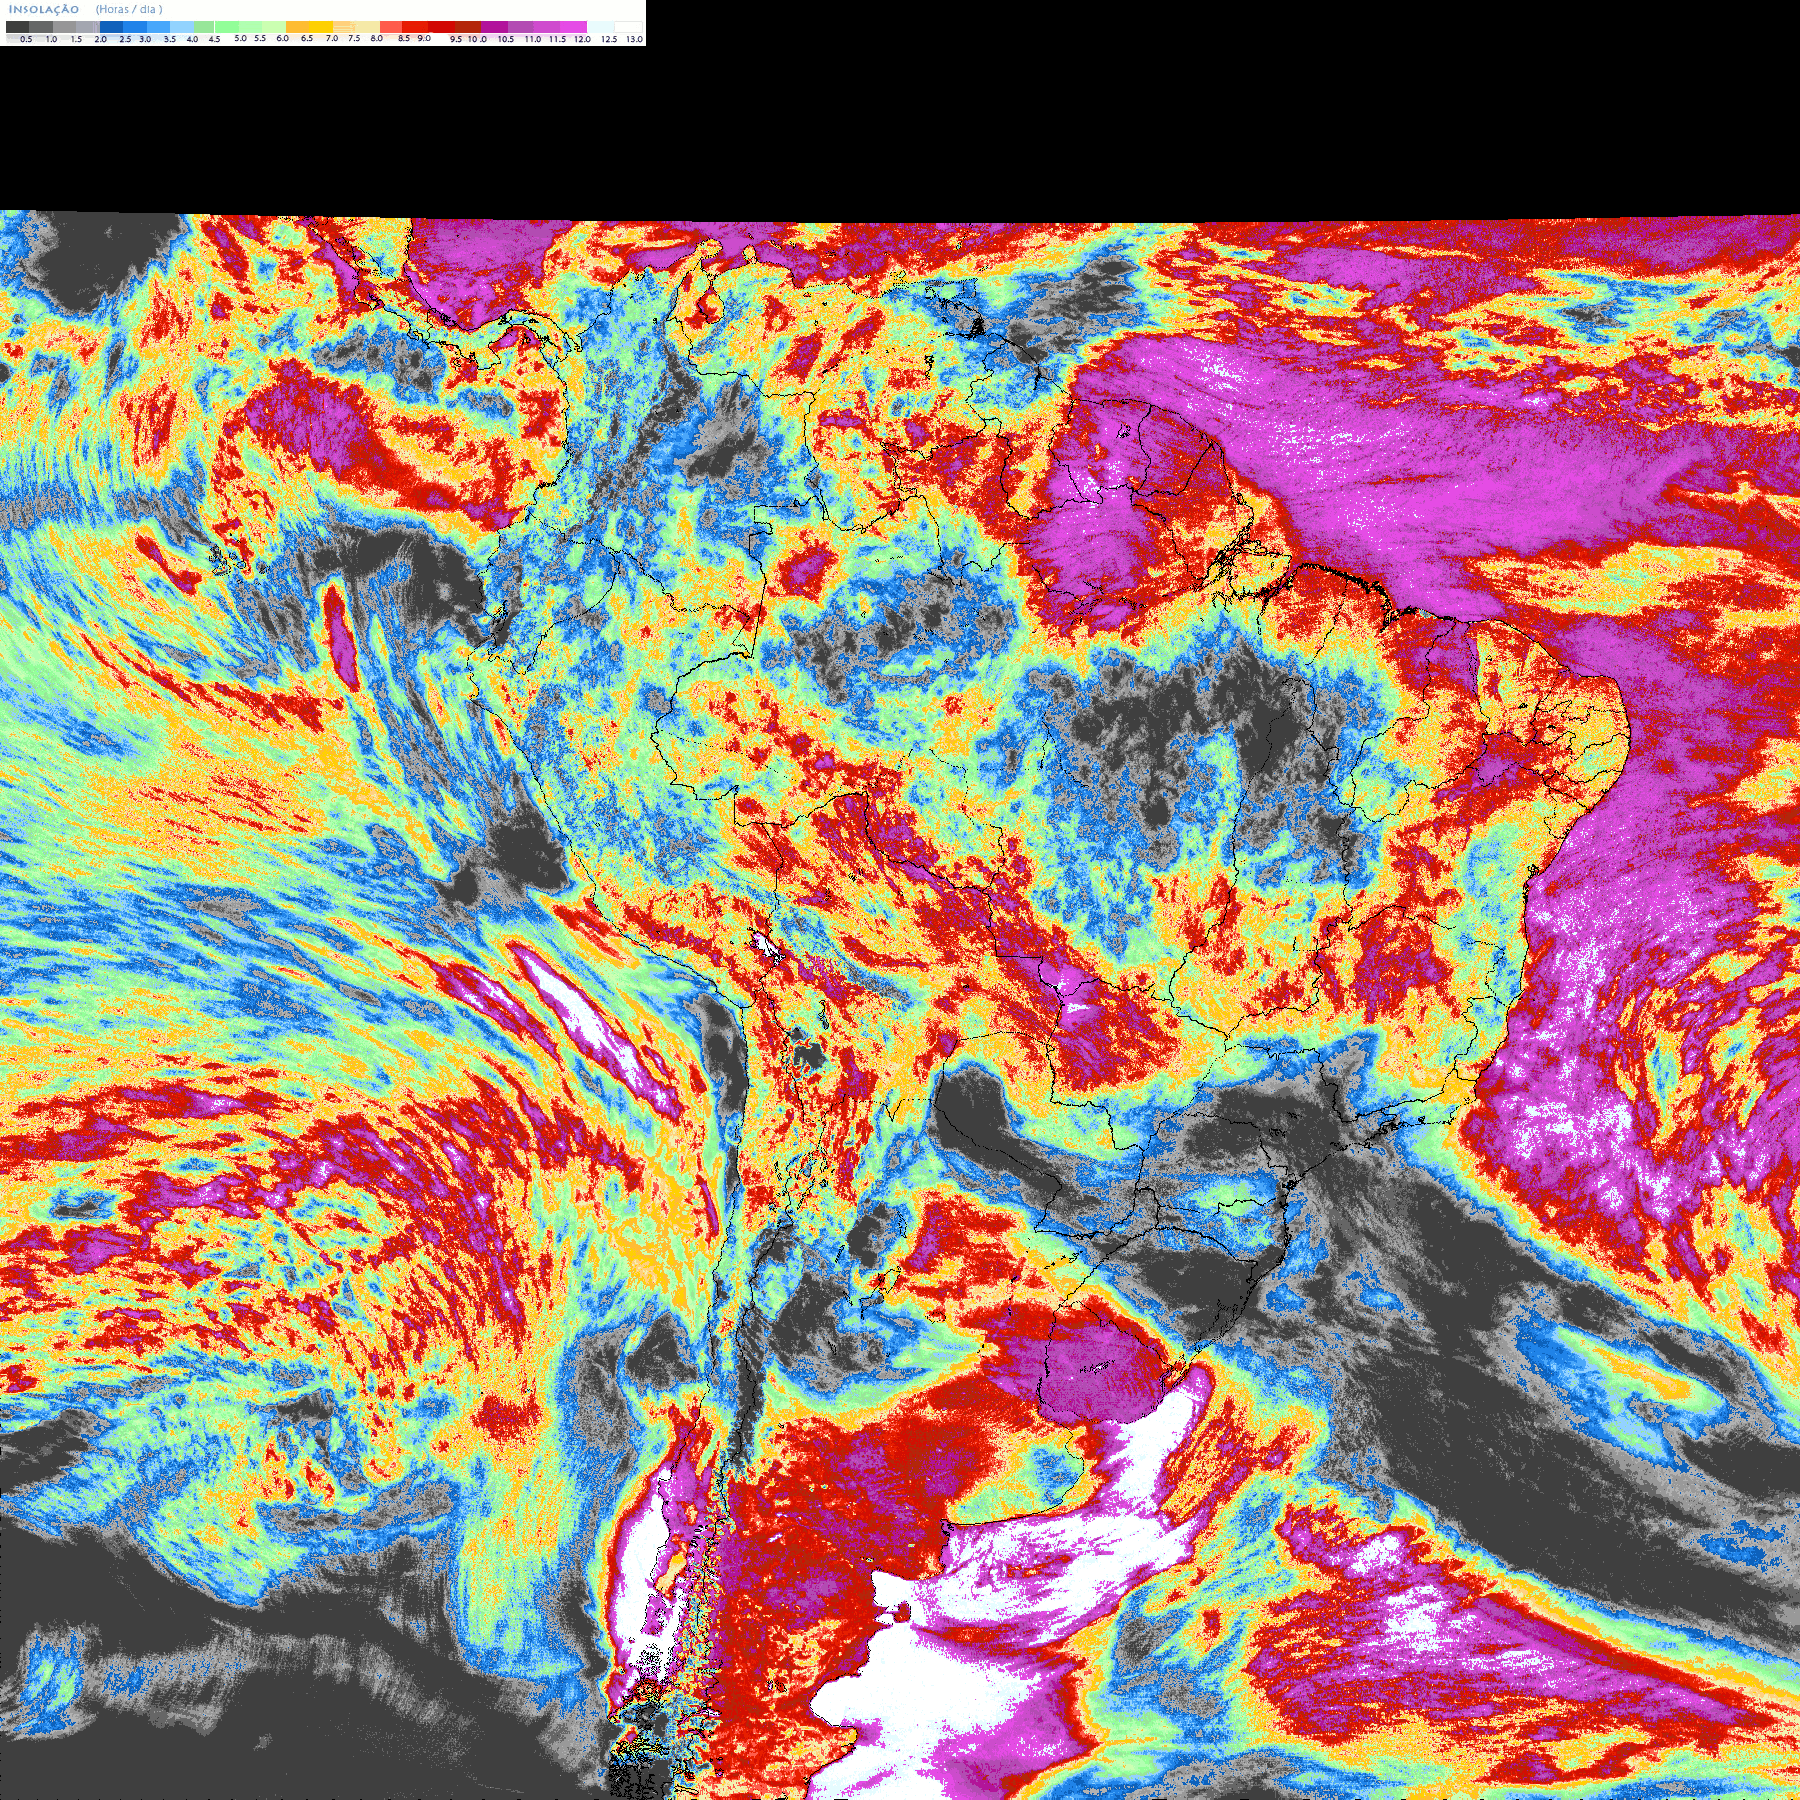Click the 9.5 legend value
Screen dimensions: 1800x1800
[456, 39]
